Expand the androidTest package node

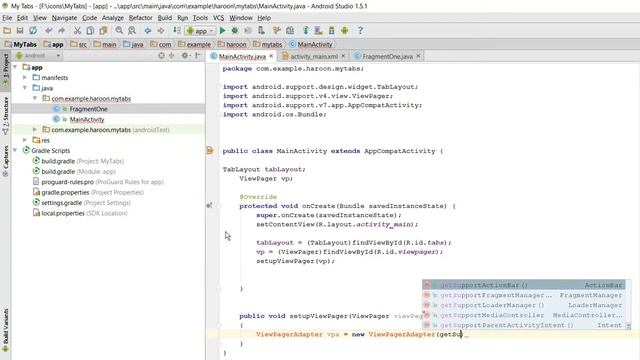click(x=35, y=130)
